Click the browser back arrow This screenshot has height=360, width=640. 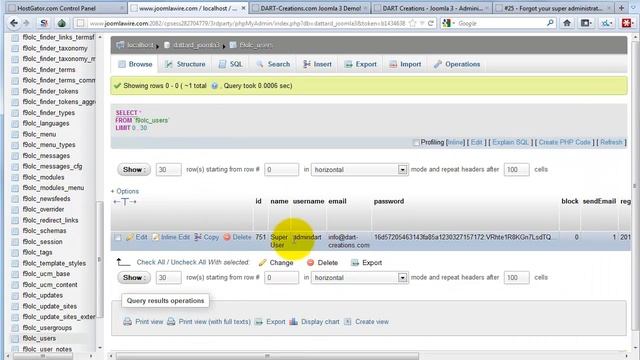click(x=13, y=23)
